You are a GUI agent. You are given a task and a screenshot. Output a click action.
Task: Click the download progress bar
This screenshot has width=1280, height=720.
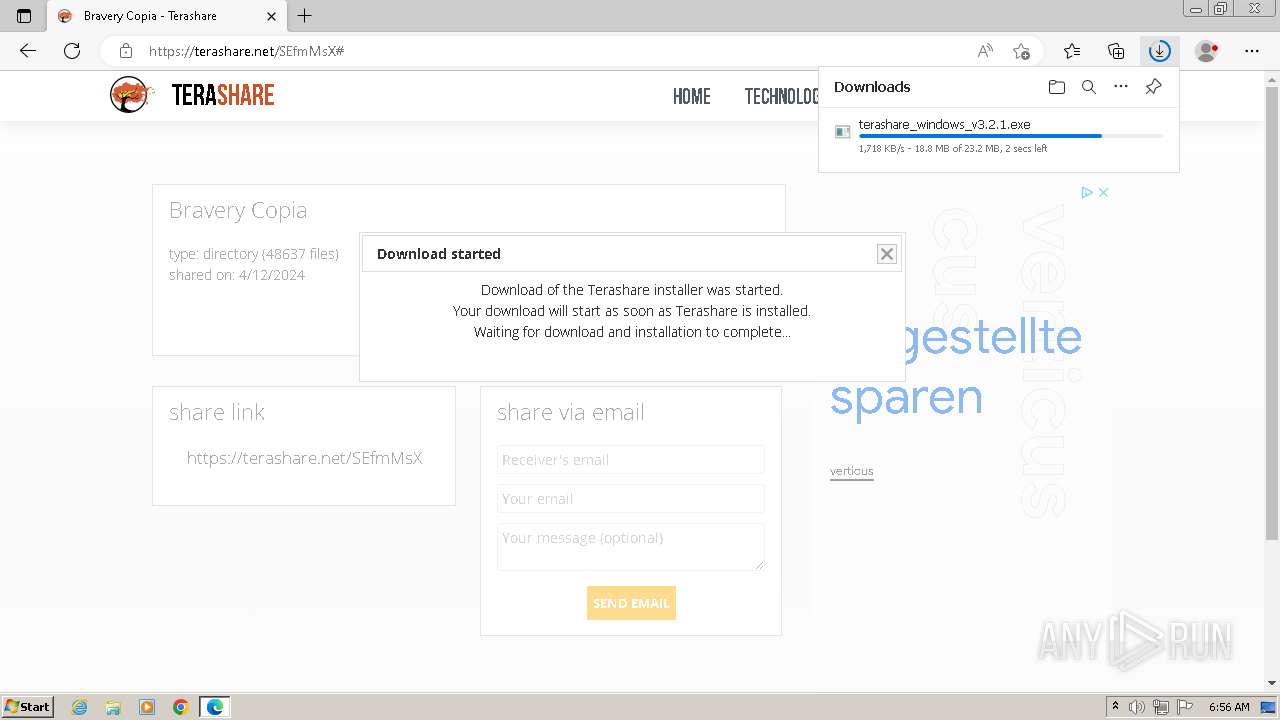pyautogui.click(x=1010, y=136)
